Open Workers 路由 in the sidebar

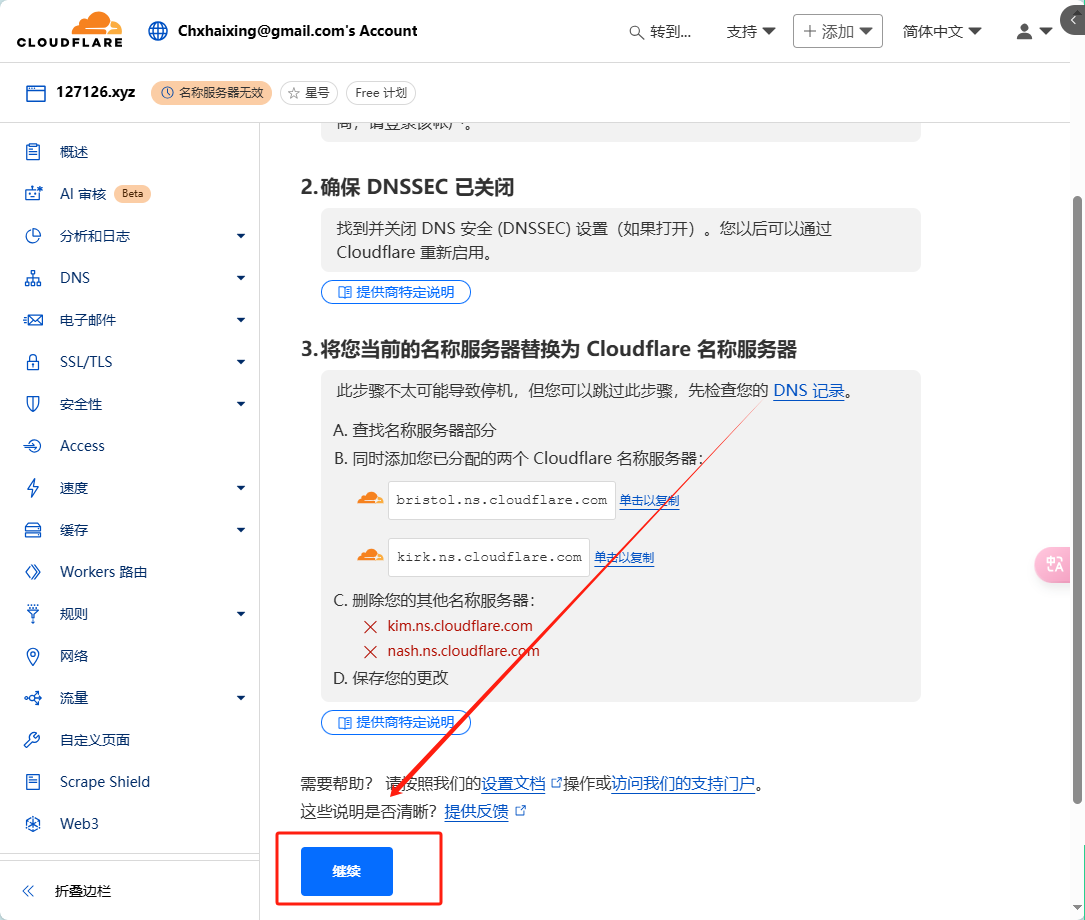tap(103, 572)
